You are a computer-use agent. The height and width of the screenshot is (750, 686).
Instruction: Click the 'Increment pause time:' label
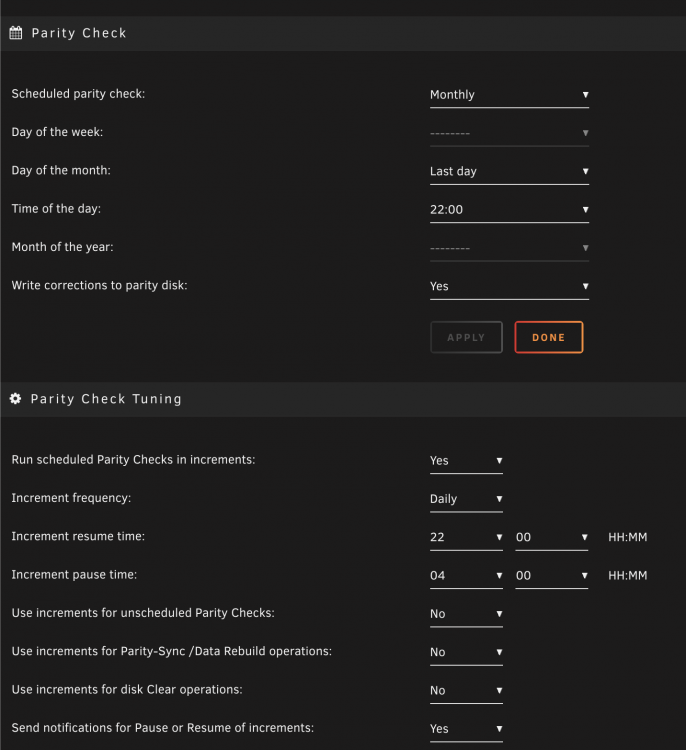coord(74,574)
